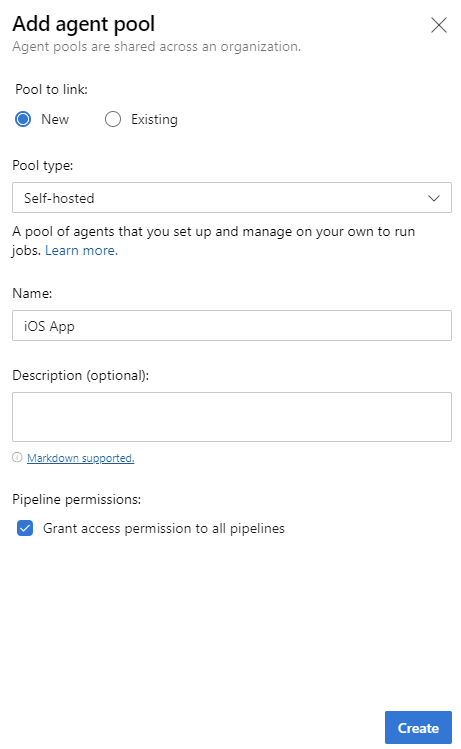Open the Learn more link
This screenshot has height=749, width=461.
pos(81,250)
